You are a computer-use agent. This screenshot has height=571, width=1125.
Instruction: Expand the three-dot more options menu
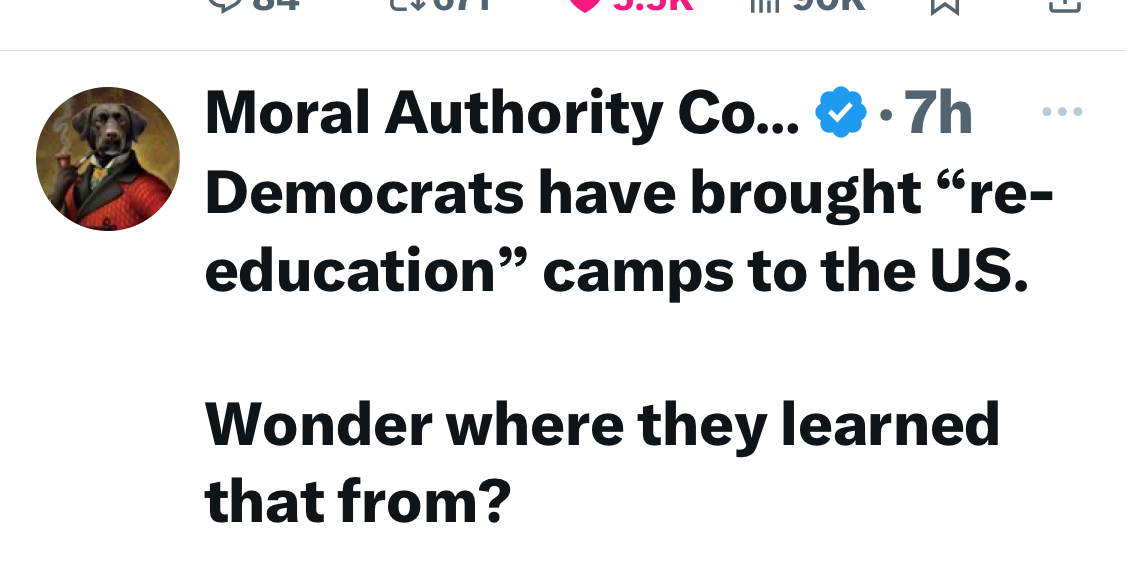(1062, 111)
